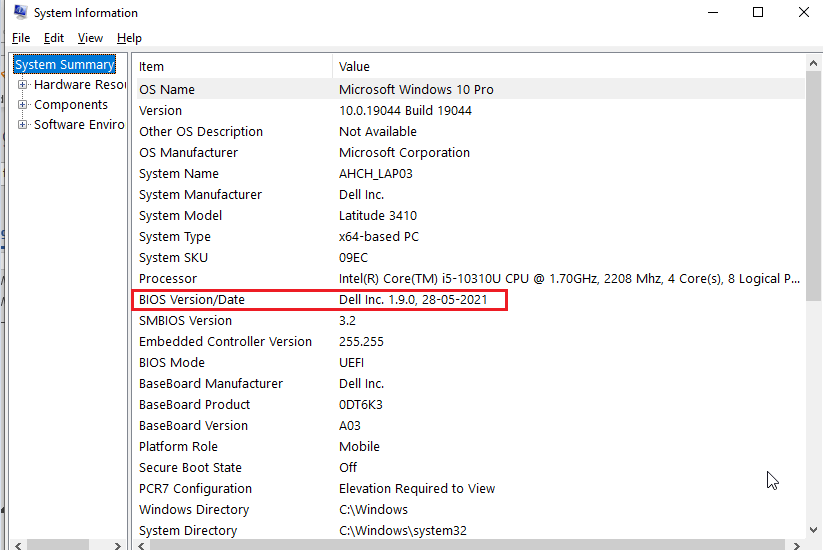Image resolution: width=823 pixels, height=550 pixels.
Task: Select the Hardware Resources tree item
Action: click(x=79, y=84)
